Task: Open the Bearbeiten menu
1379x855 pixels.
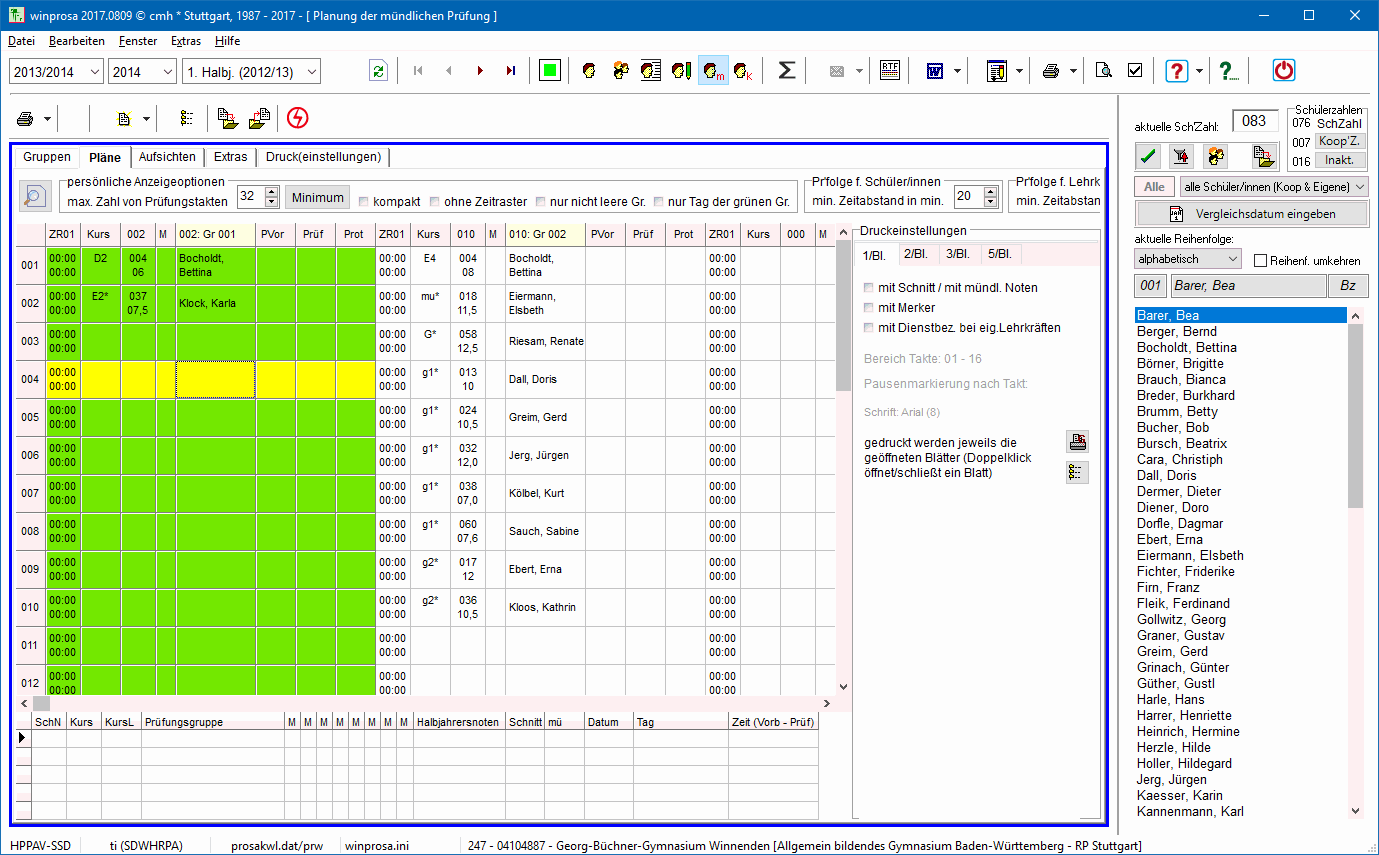Action: point(76,41)
